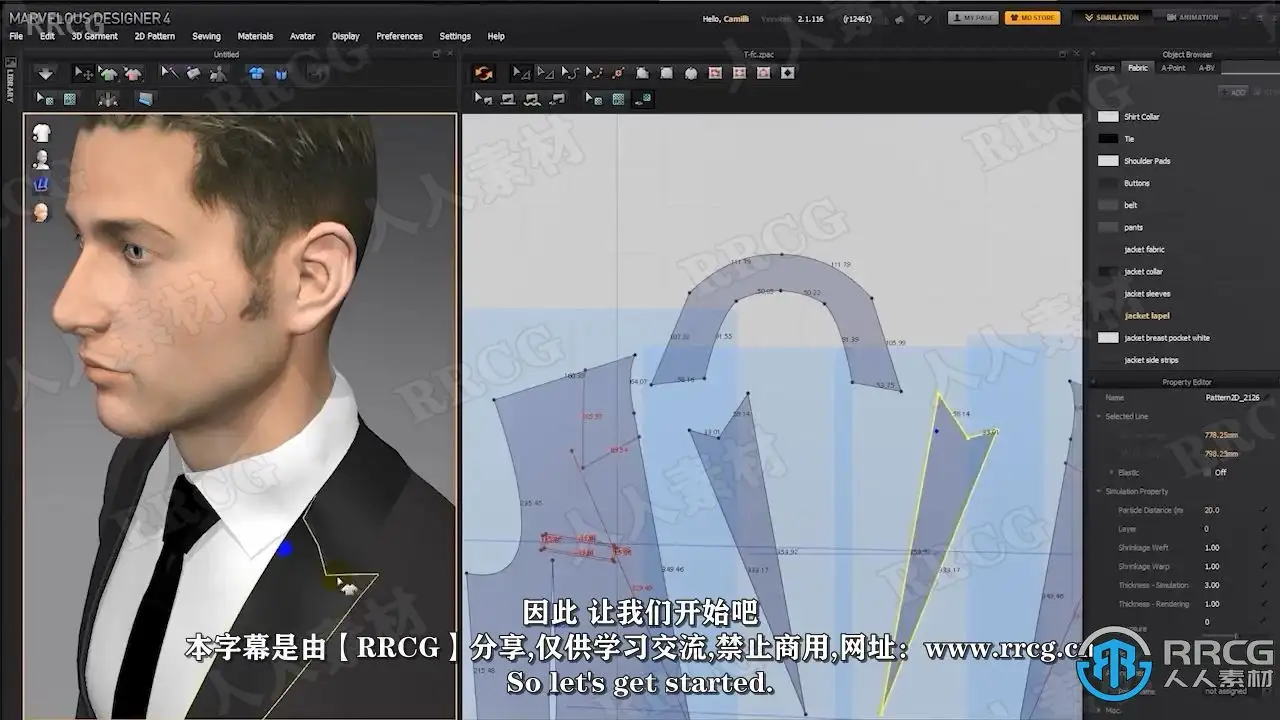Viewport: 1280px width, 720px height.
Task: Show avatar display options icon
Action: (x=41, y=159)
